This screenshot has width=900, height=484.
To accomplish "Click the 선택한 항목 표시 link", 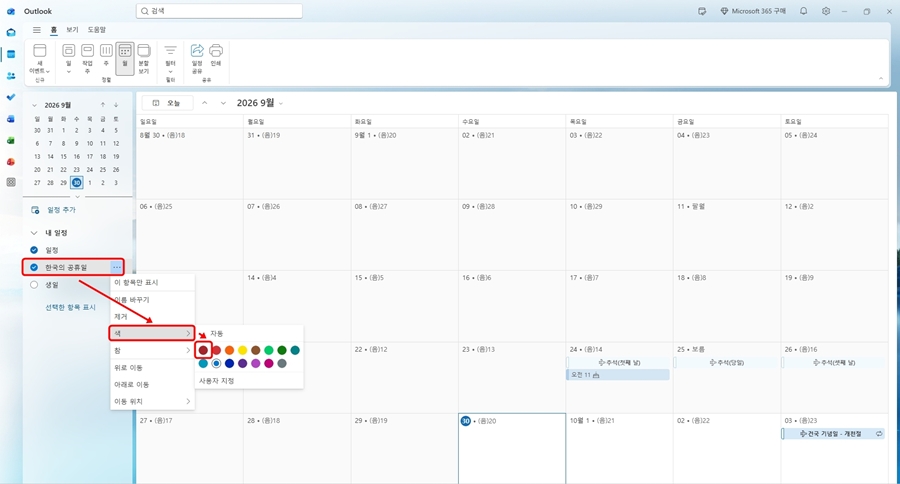I will 71,307.
